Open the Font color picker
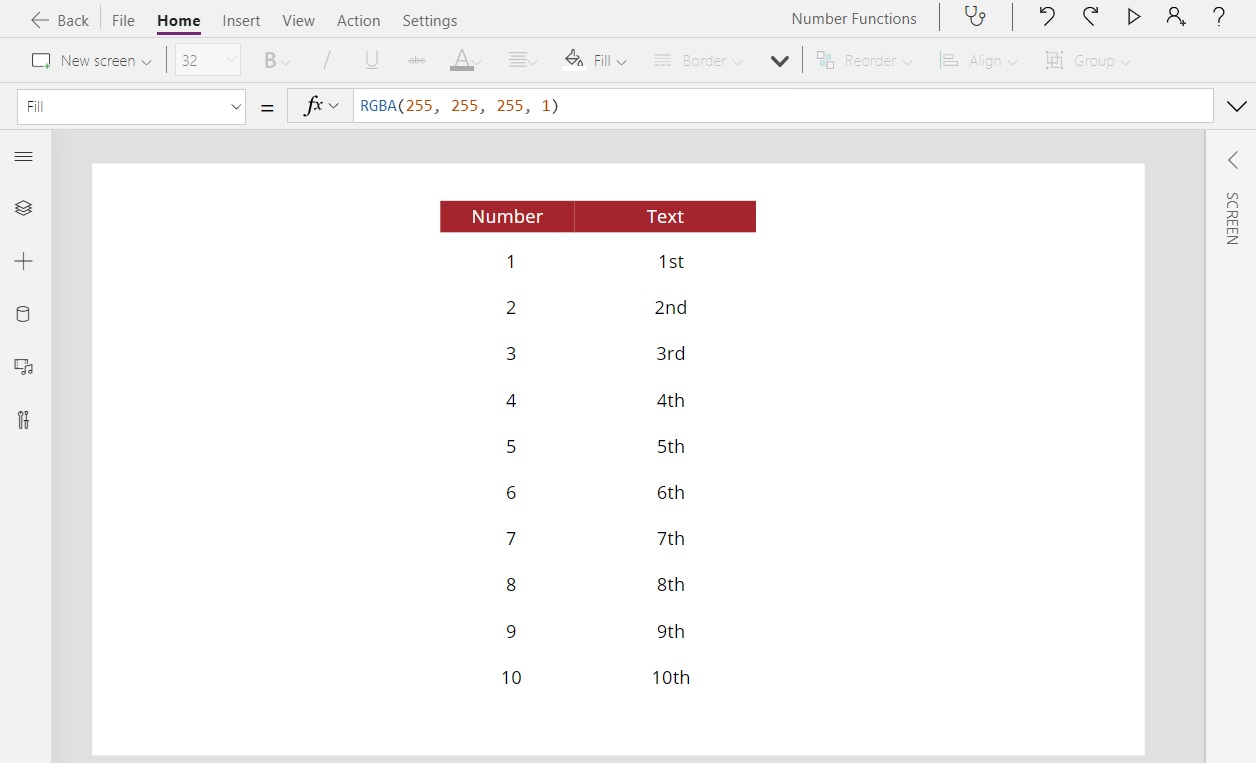Screen dimensions: 1256x763 pos(463,60)
